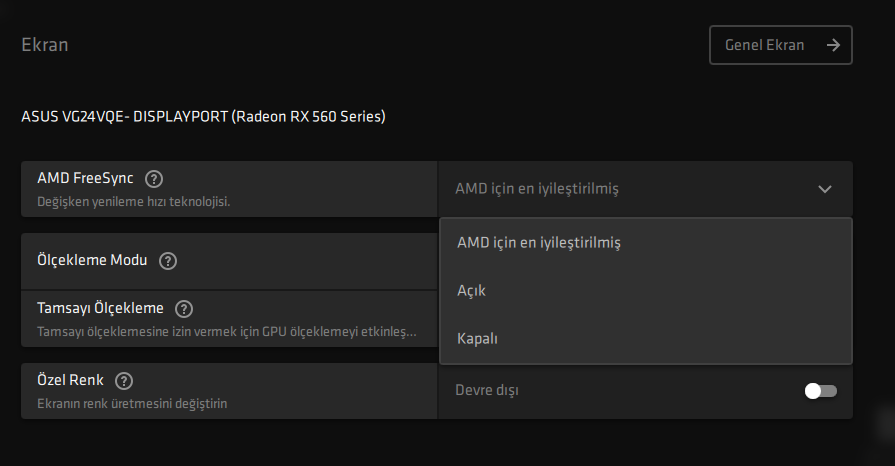Image resolution: width=895 pixels, height=466 pixels.
Task: Click the arrow icon beside Genel Ekran
Action: coord(833,45)
